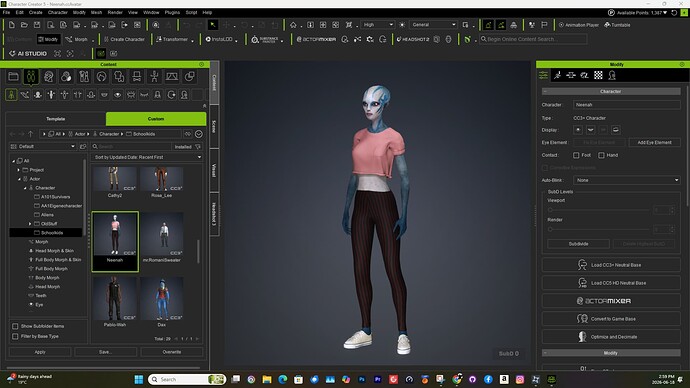Select the Aliens folder in tree
This screenshot has width=690, height=388.
(47, 215)
